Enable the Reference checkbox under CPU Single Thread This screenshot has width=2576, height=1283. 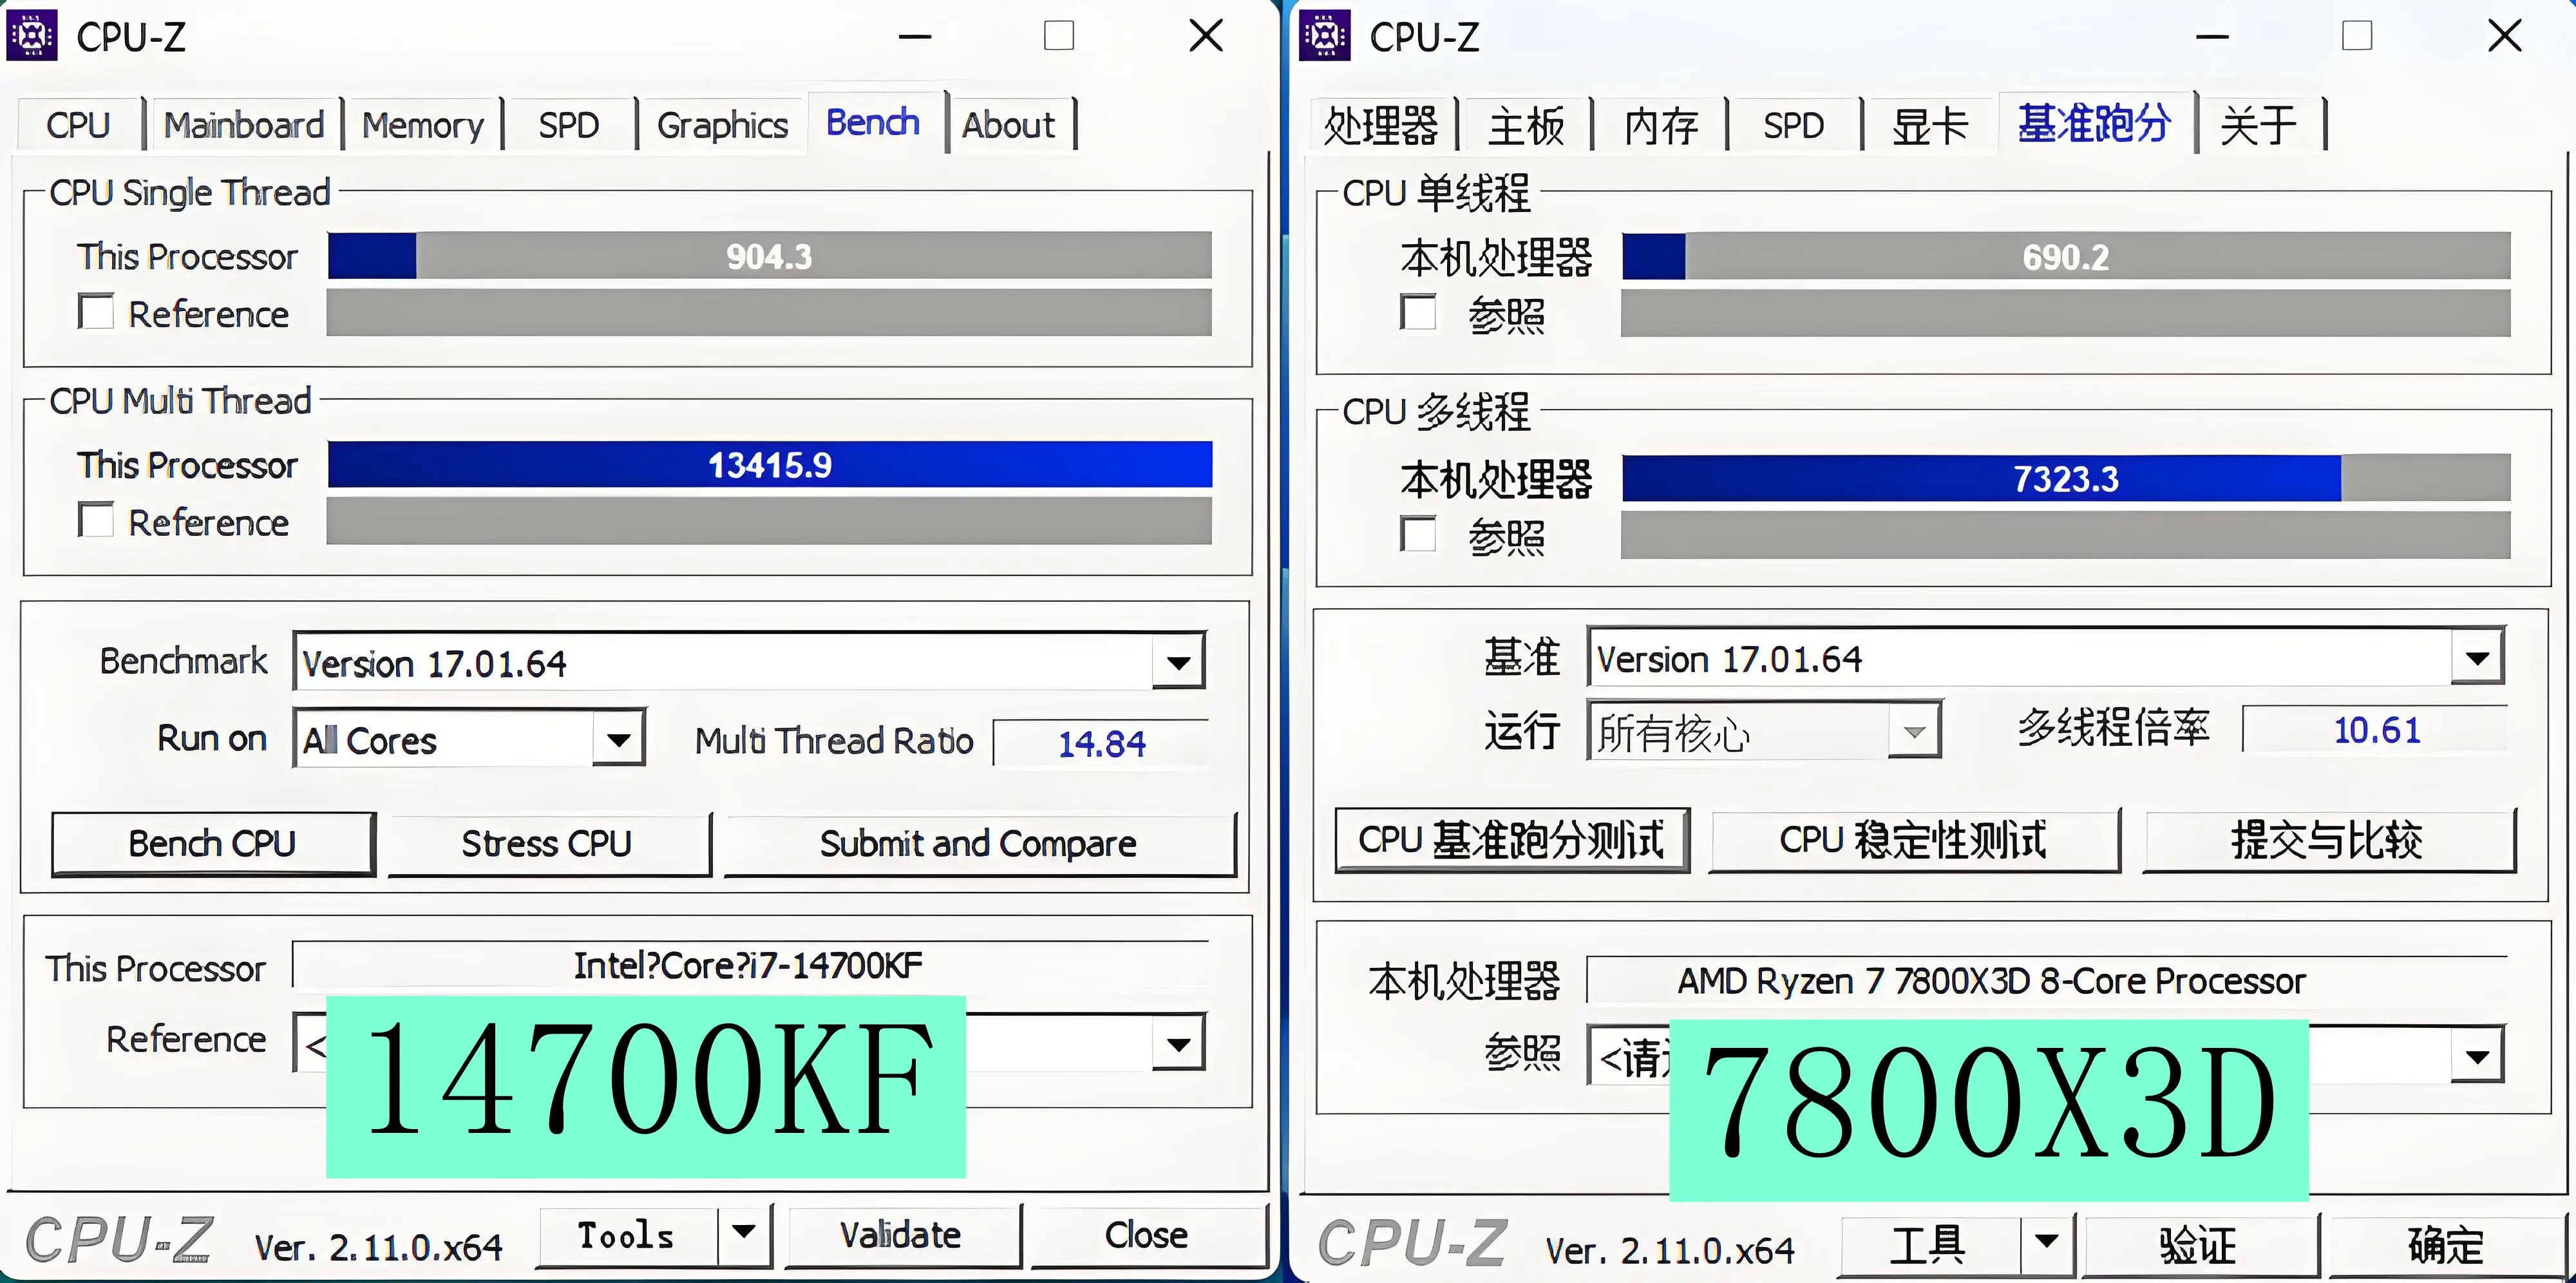point(96,312)
